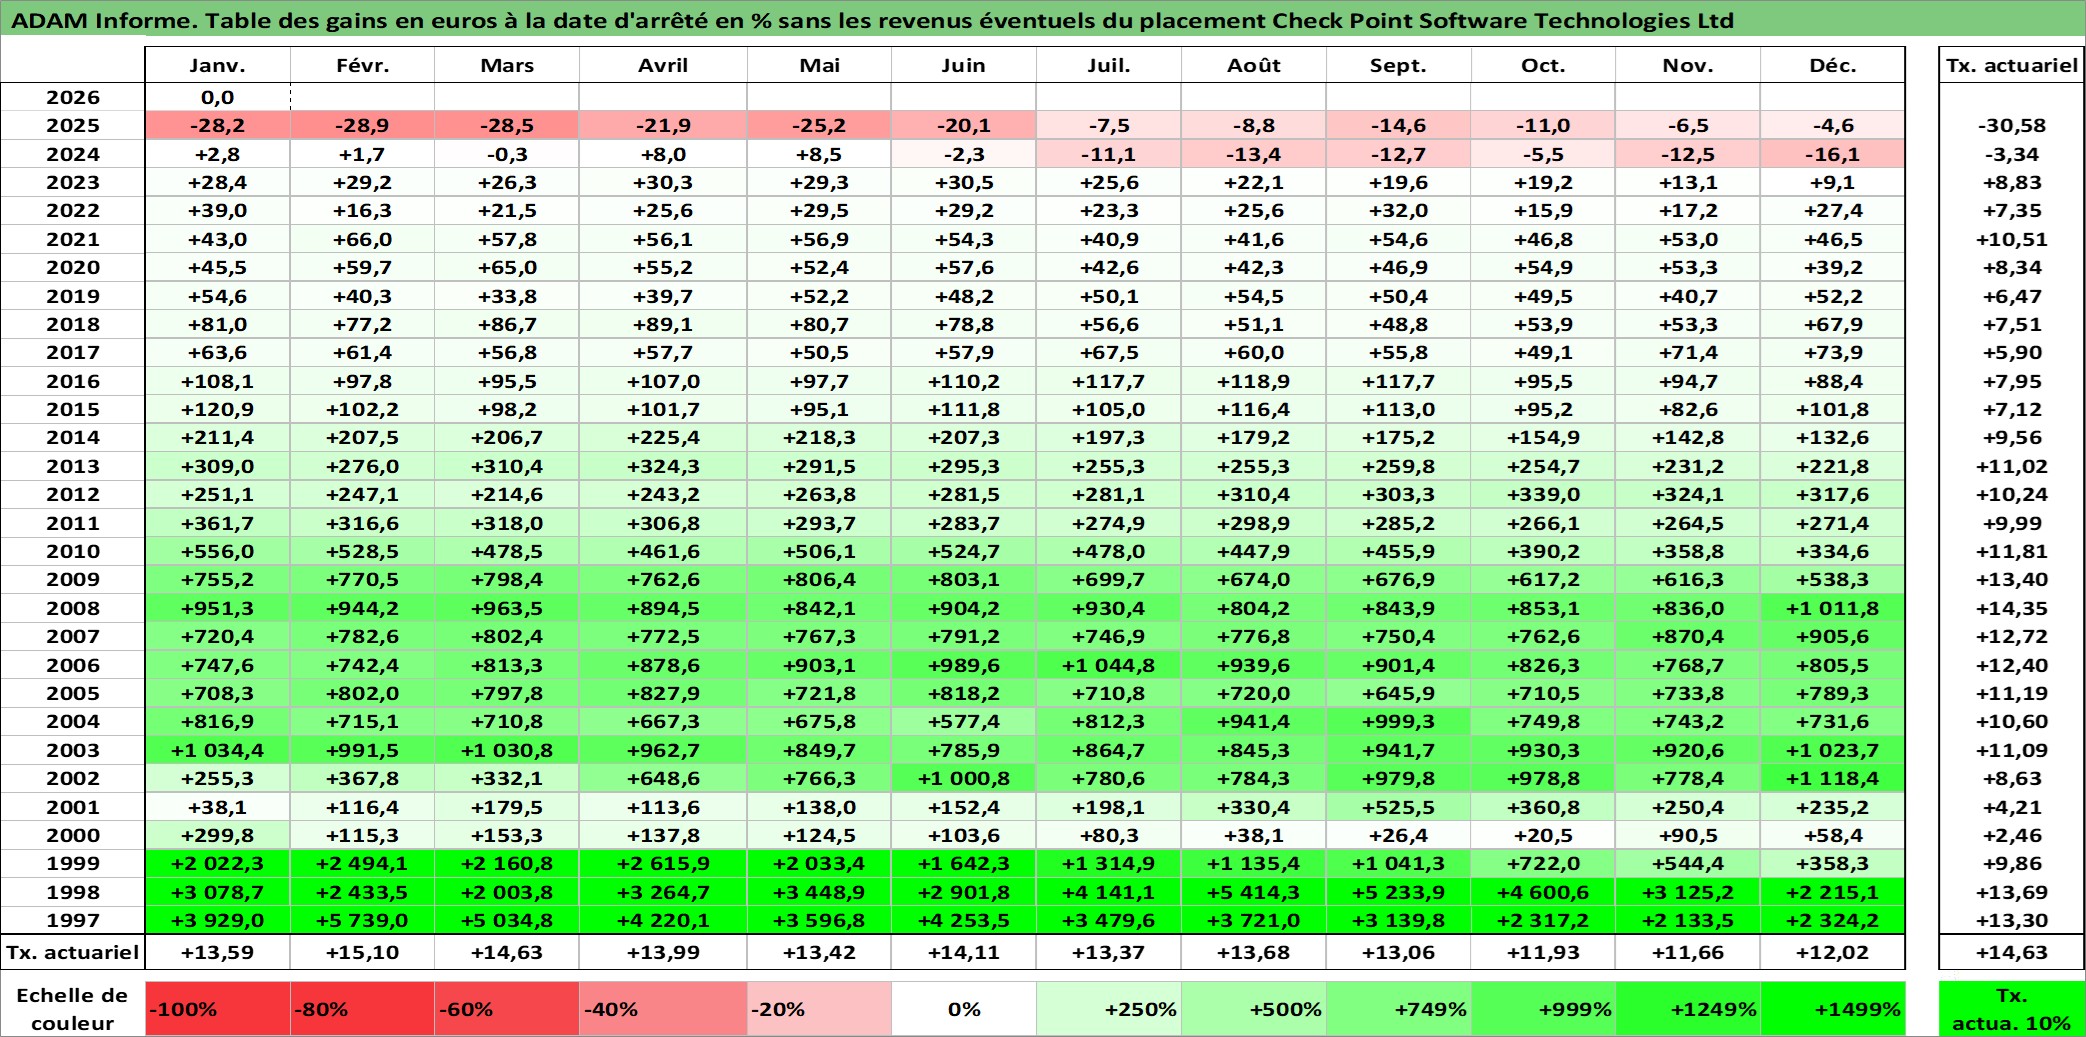Click the '+339,0' October 2012 cell
Viewport: 2086px width, 1037px height.
click(x=1543, y=494)
